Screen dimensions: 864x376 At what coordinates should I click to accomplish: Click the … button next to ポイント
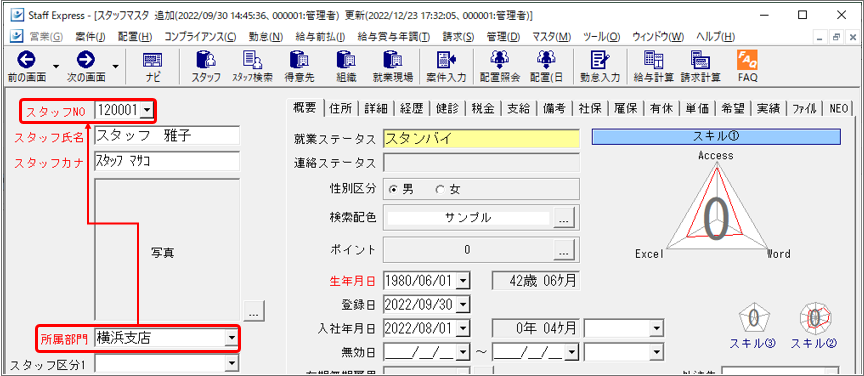coord(563,250)
